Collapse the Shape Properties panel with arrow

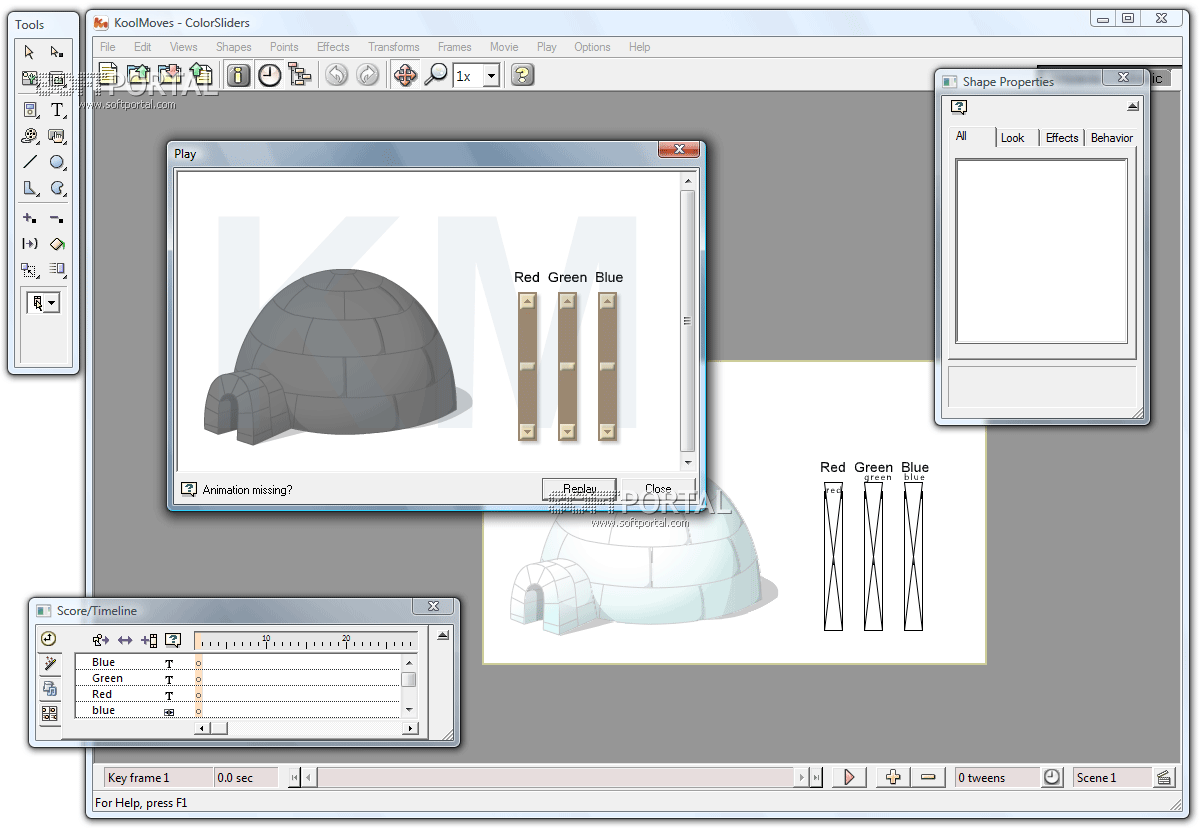click(x=1132, y=106)
